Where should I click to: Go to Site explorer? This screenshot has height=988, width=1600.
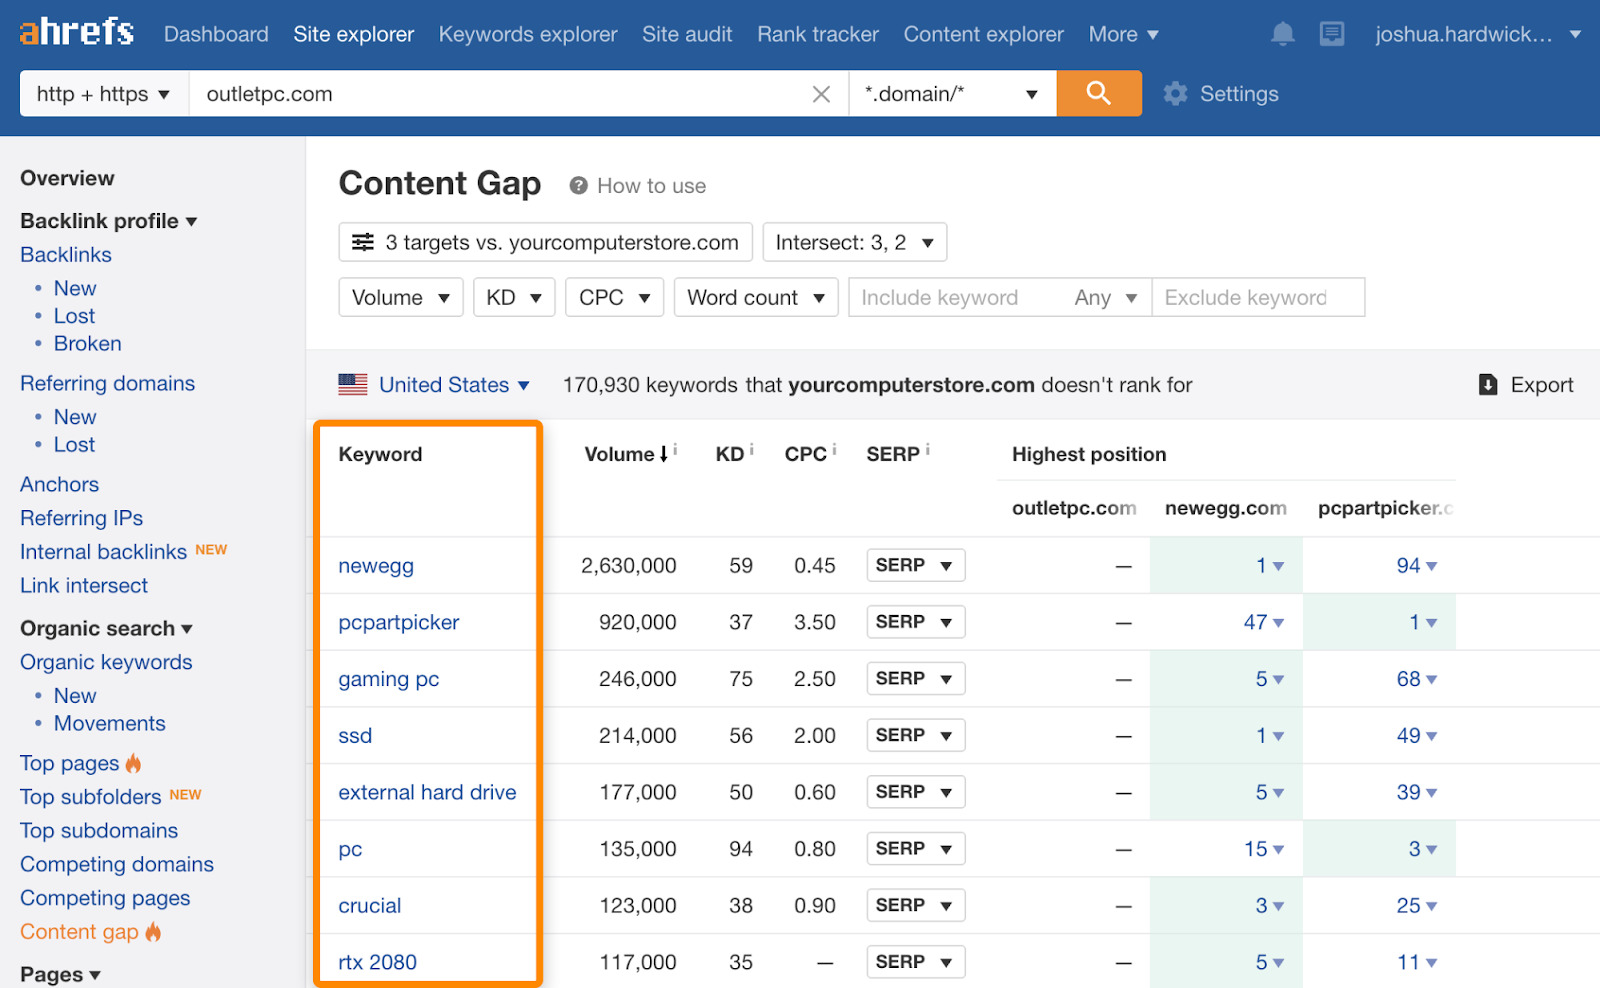[354, 34]
